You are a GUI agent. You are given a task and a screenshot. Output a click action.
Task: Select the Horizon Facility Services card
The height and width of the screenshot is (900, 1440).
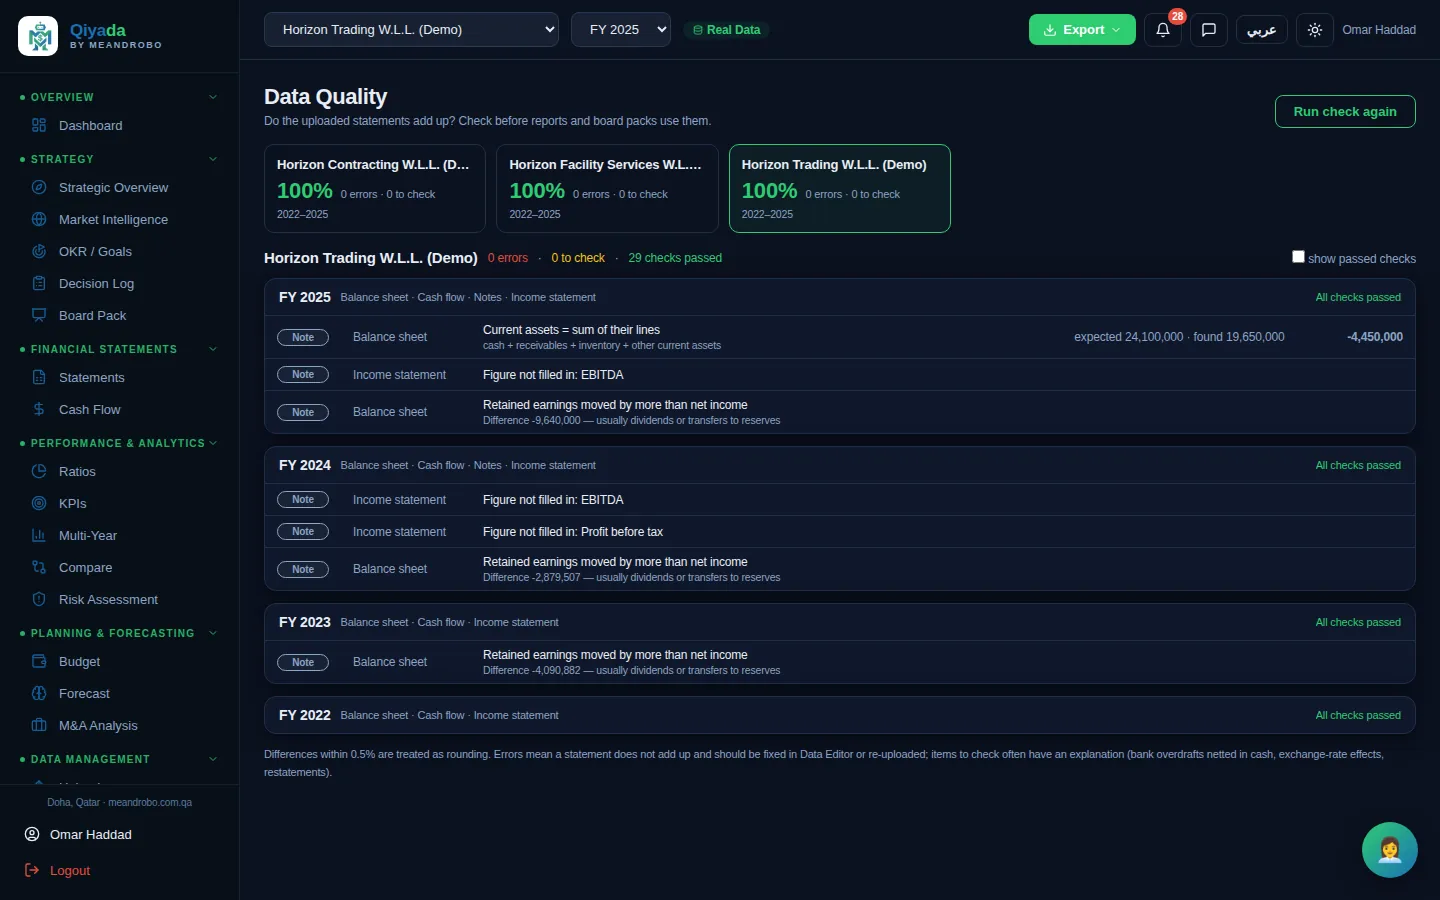(x=607, y=189)
